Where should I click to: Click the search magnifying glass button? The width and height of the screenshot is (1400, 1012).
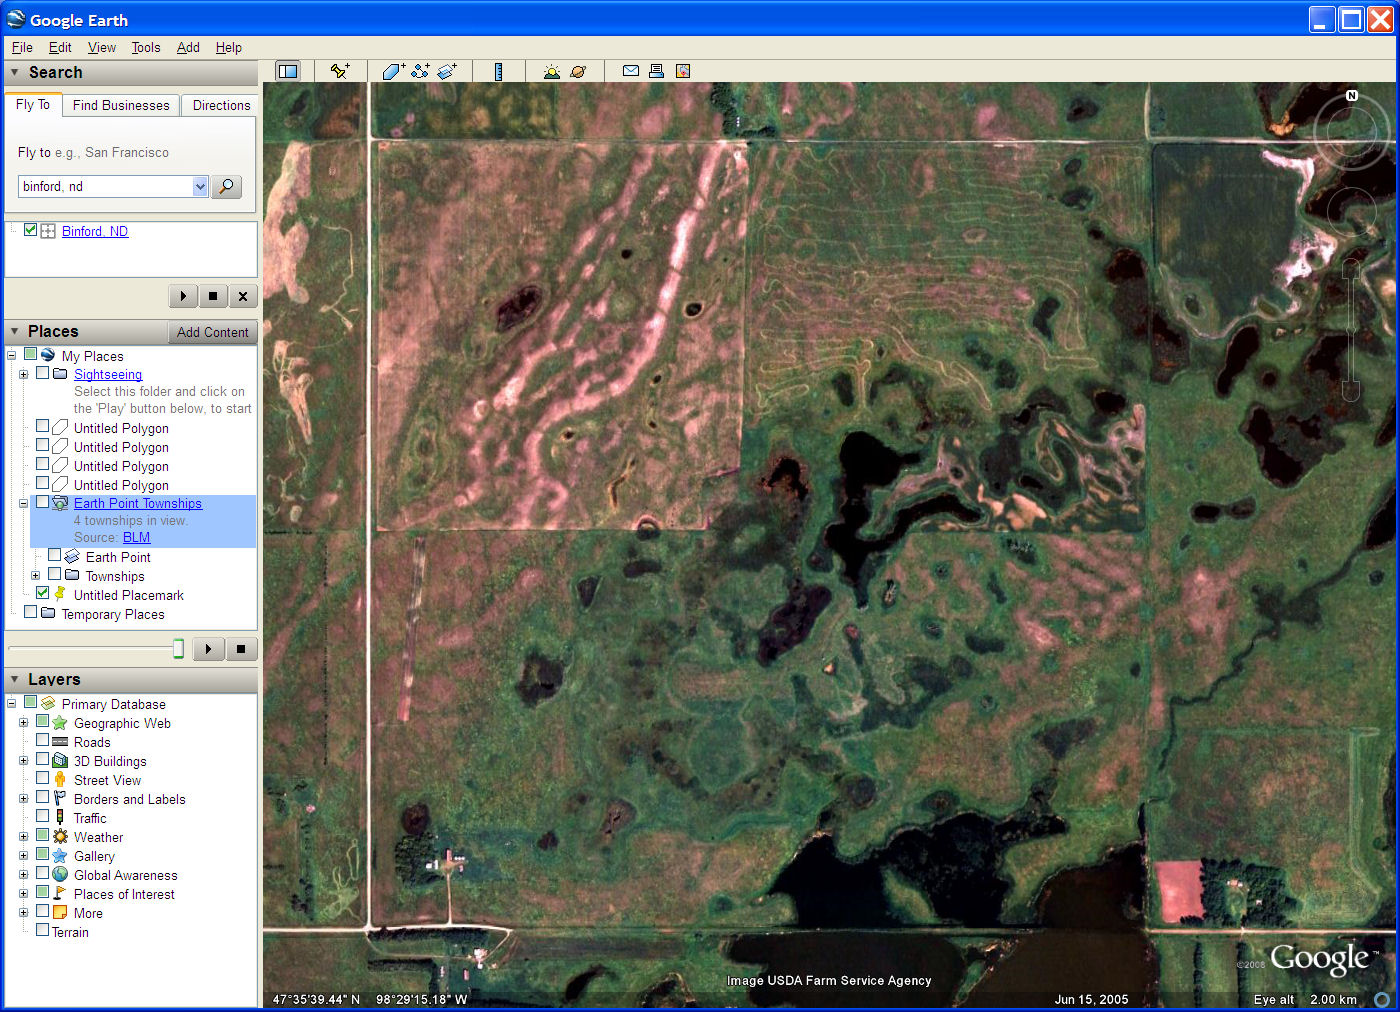227,187
